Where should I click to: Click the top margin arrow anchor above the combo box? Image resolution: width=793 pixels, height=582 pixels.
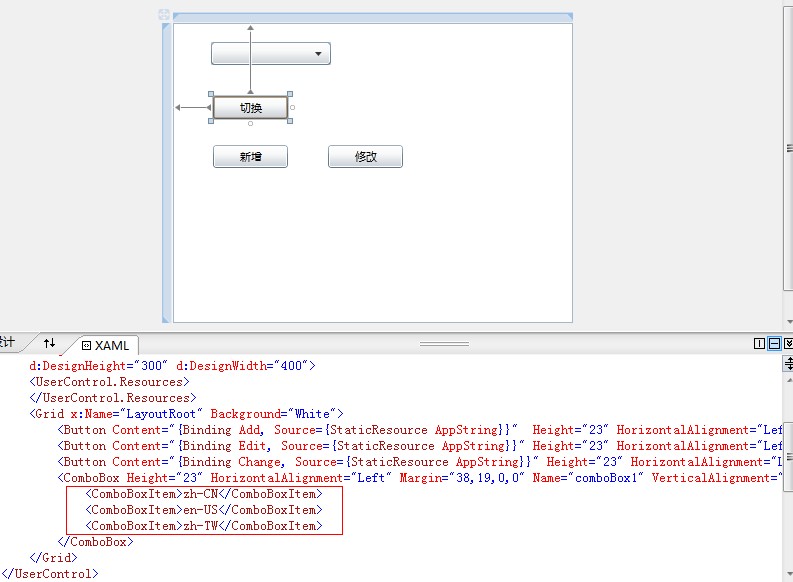click(250, 28)
